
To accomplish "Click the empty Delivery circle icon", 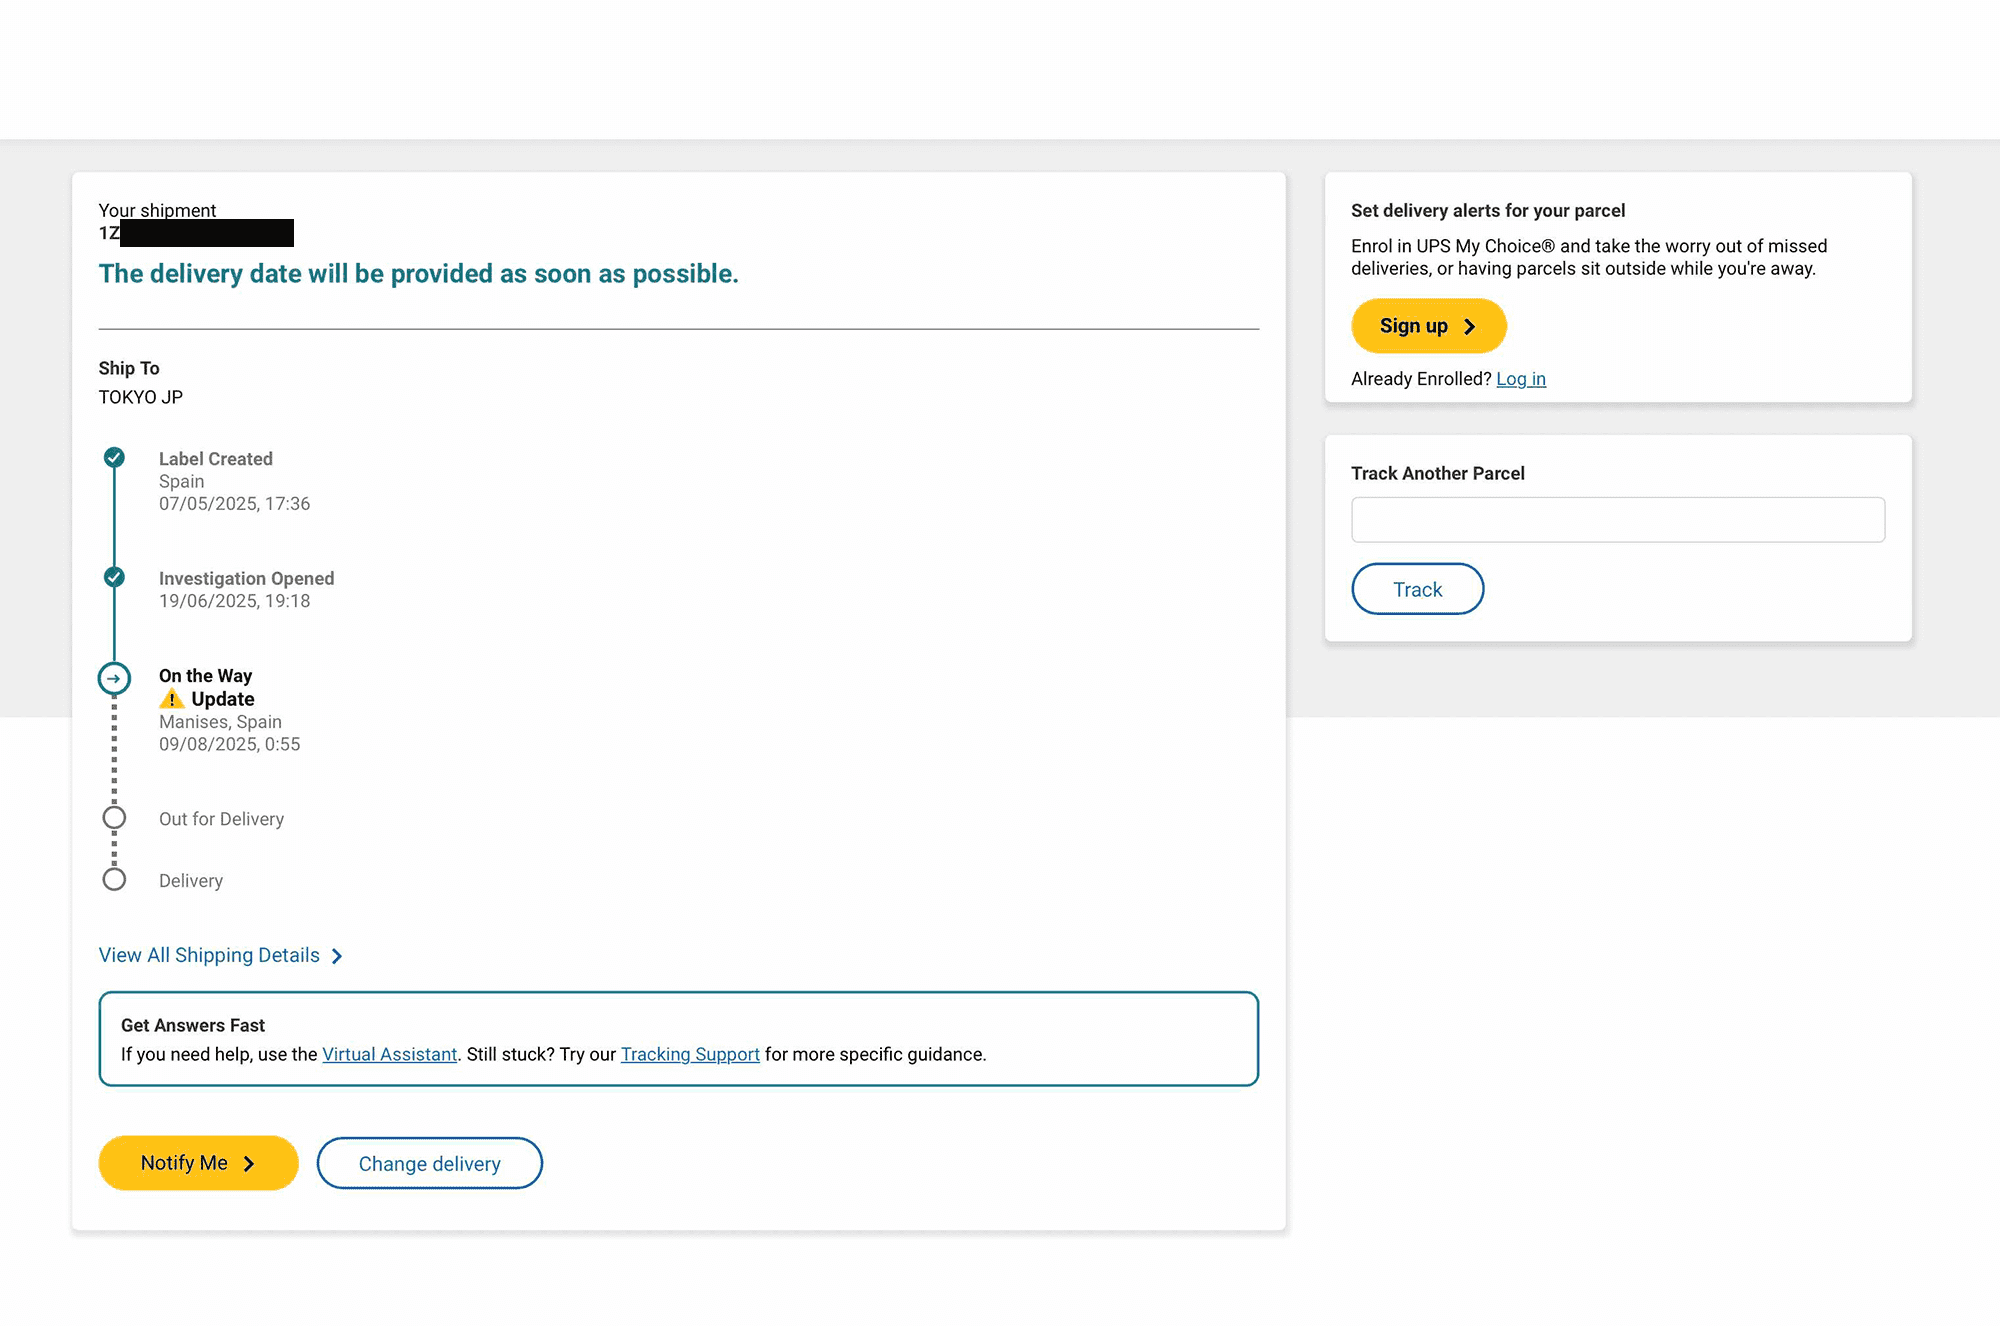I will 114,878.
